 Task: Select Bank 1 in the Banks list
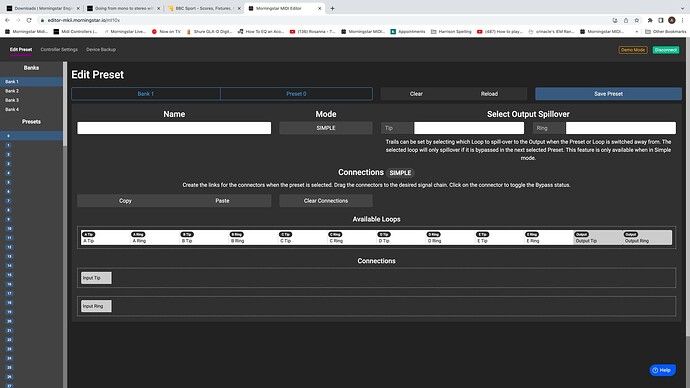point(31,82)
